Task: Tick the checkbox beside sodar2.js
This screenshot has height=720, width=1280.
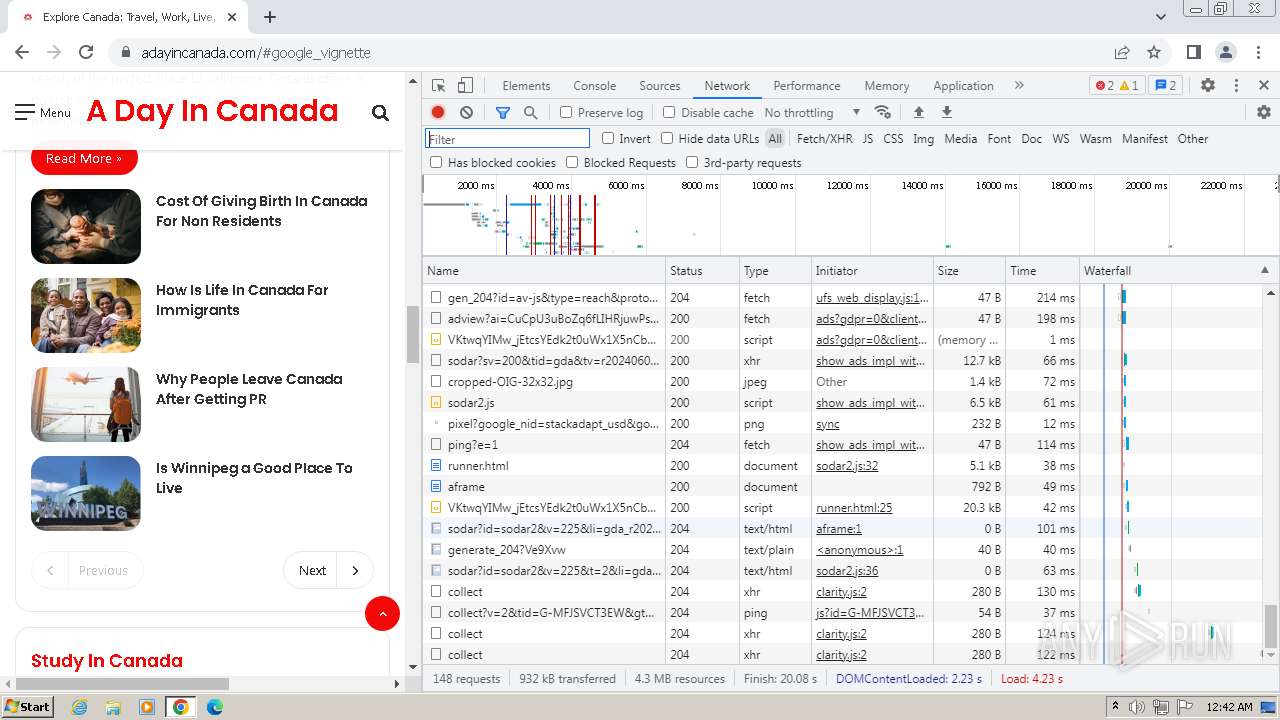Action: (x=436, y=403)
